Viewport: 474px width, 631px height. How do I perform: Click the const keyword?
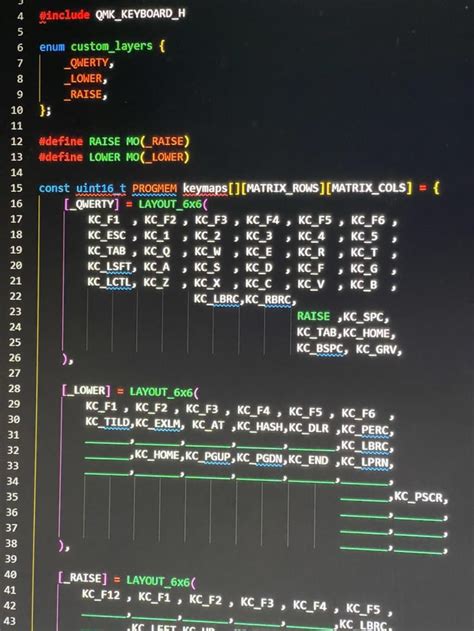pyautogui.click(x=54, y=188)
